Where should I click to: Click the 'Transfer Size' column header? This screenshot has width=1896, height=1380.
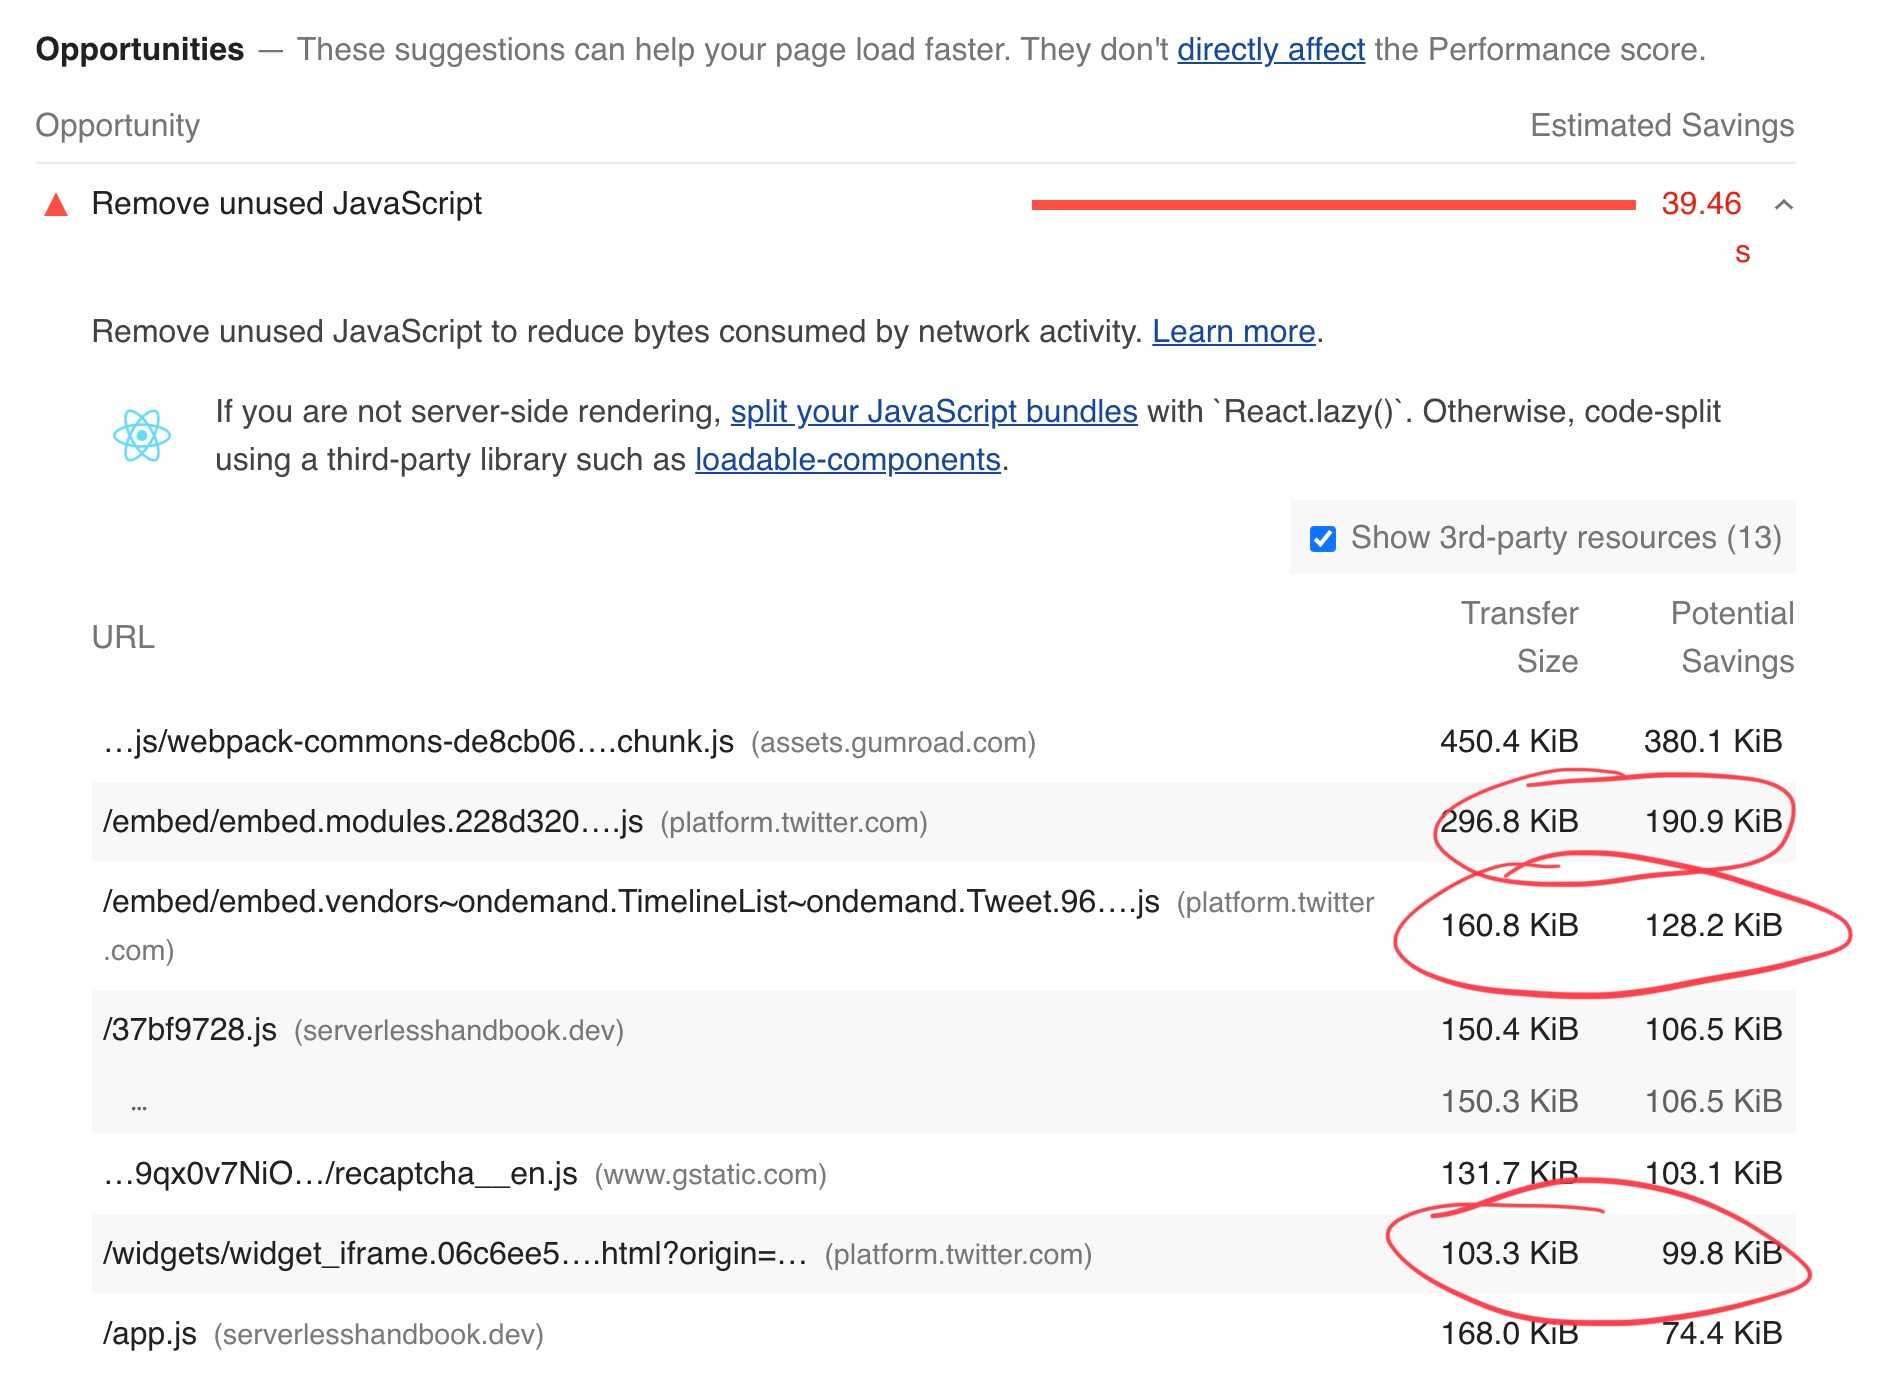coord(1519,637)
